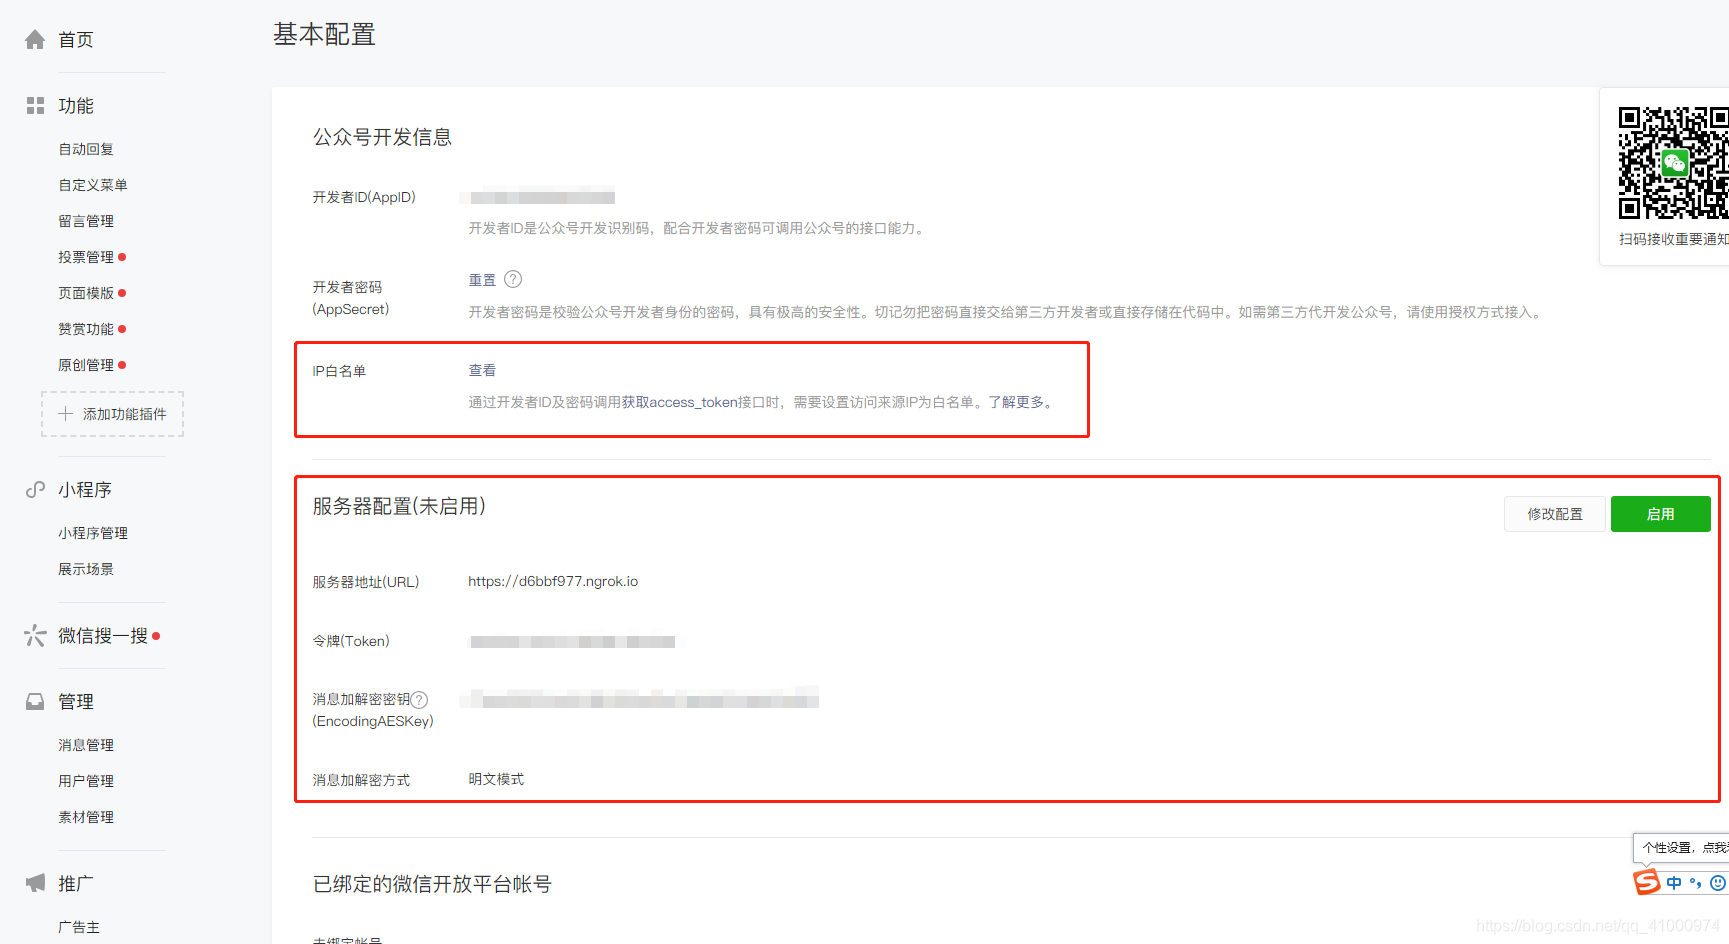
Task: Click the 管理 section header
Action: click(76, 702)
